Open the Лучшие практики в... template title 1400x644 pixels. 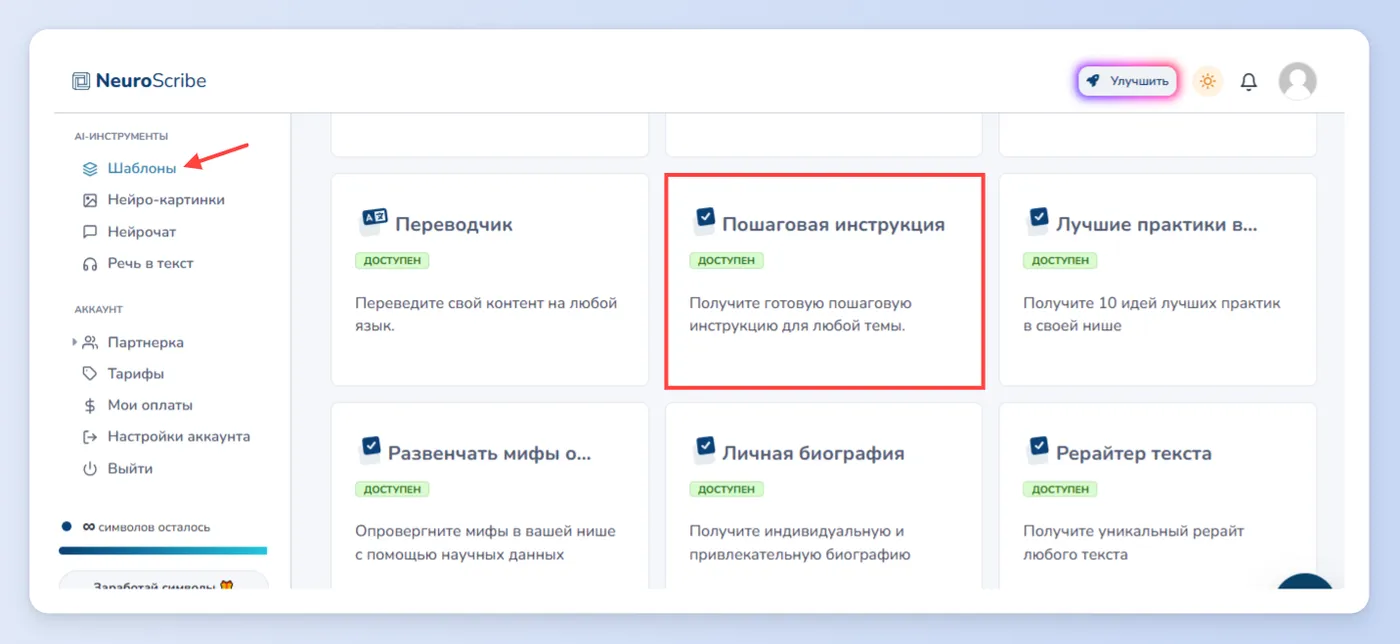[x=1157, y=225]
